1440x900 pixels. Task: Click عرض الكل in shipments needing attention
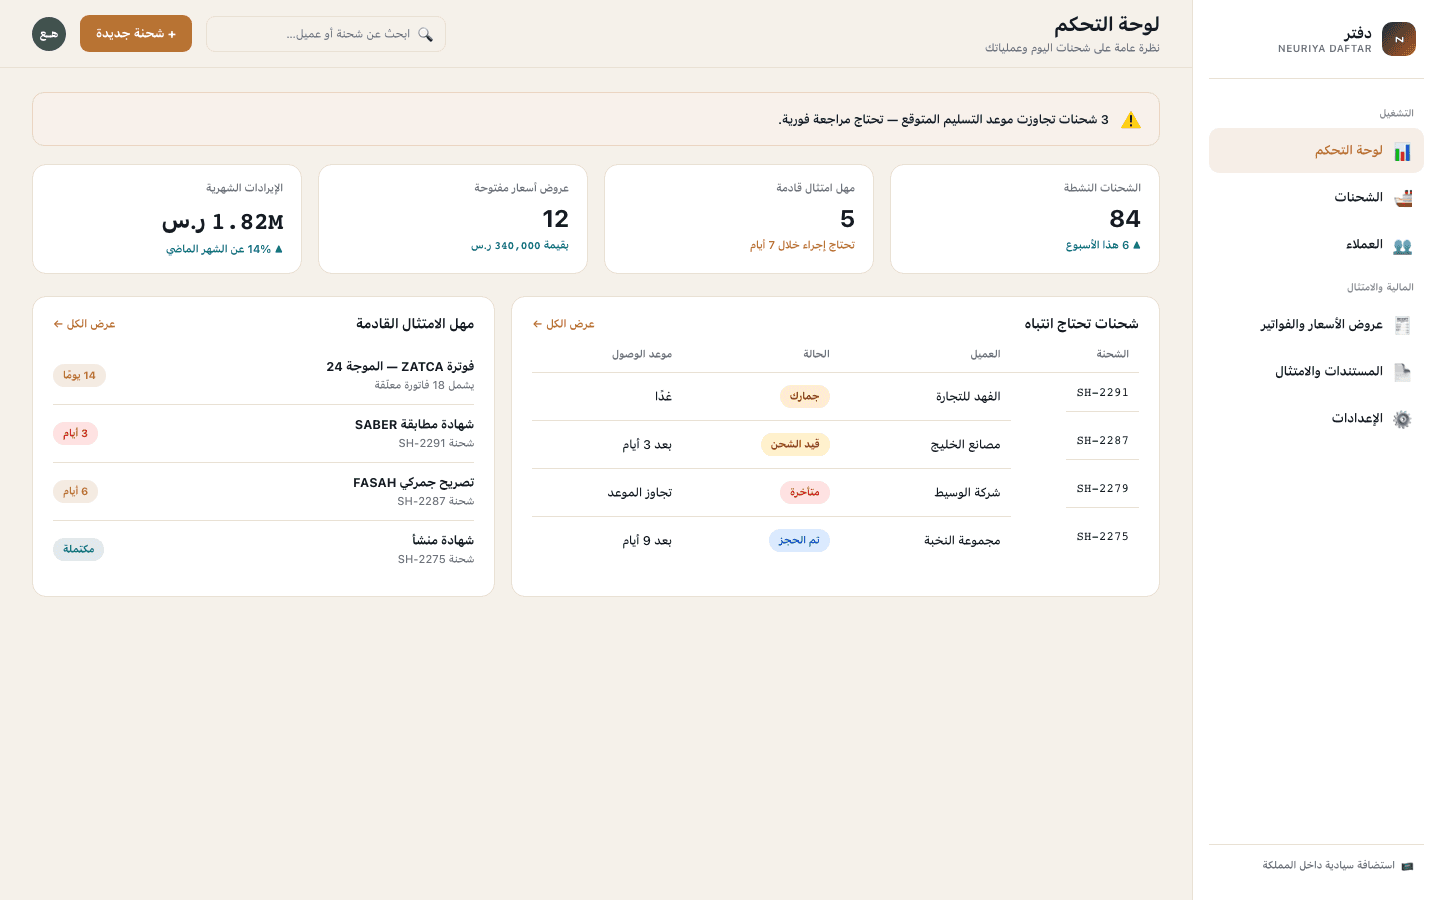564,324
